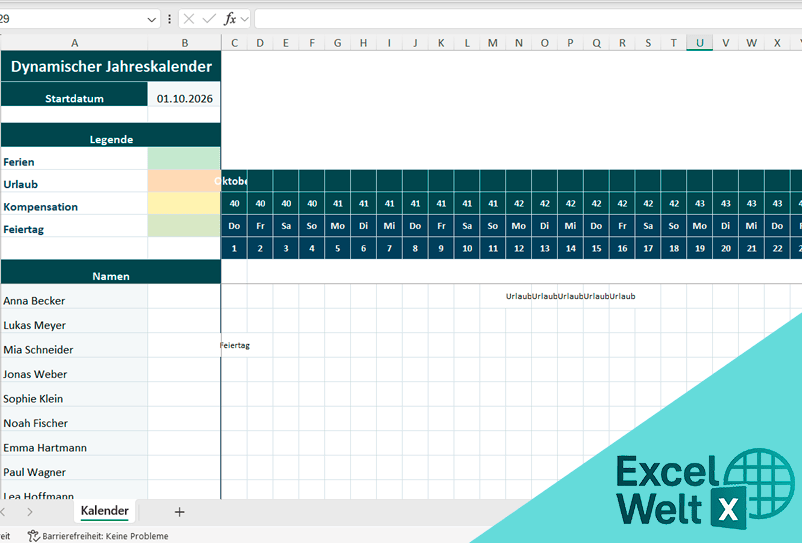Screen dimensions: 802x543
Task: Click the green Ferien color cell
Action: click(184, 159)
